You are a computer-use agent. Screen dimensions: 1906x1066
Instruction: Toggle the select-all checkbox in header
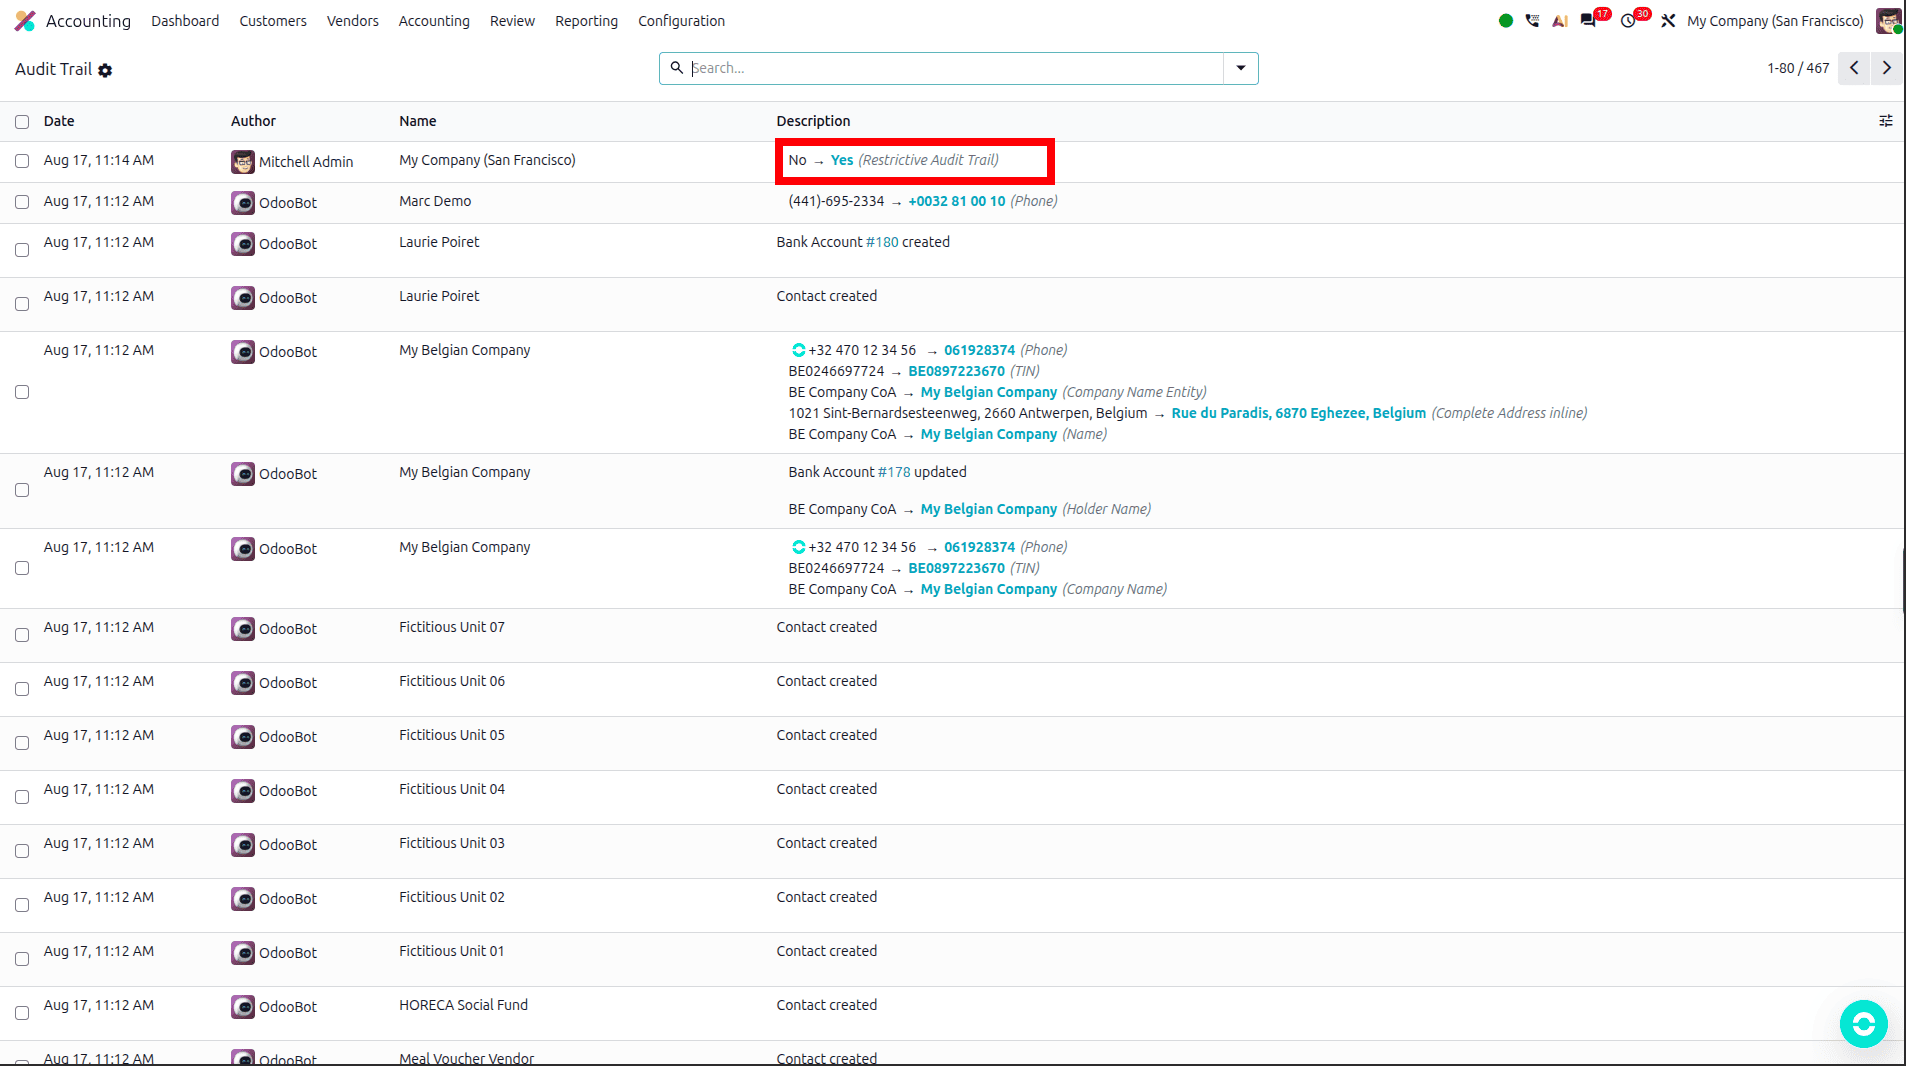[x=22, y=122]
